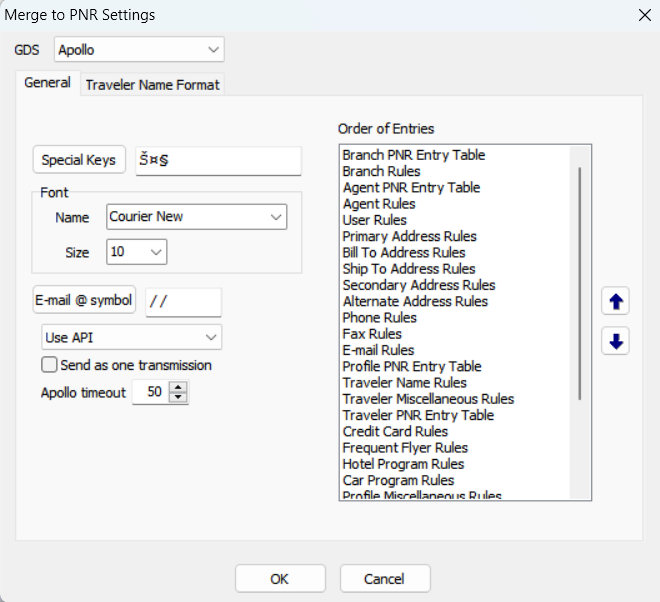Close the Merge to PNR Settings dialog
Image resolution: width=660 pixels, height=602 pixels.
pyautogui.click(x=643, y=15)
